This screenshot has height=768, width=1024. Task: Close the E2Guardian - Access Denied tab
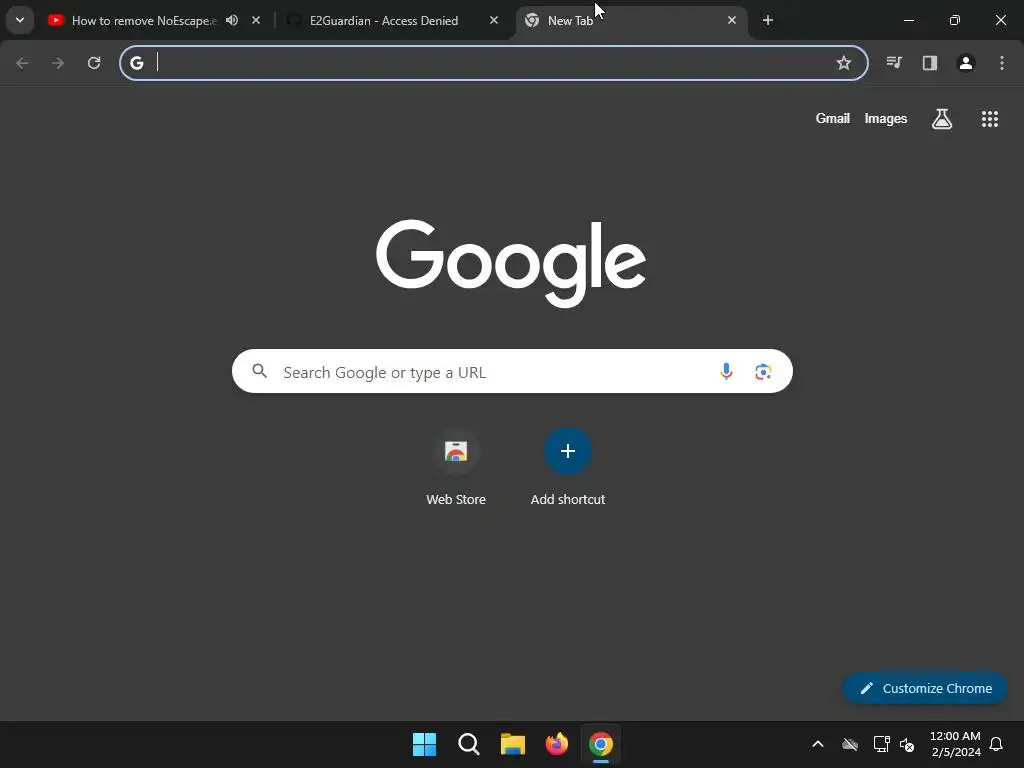click(x=494, y=20)
